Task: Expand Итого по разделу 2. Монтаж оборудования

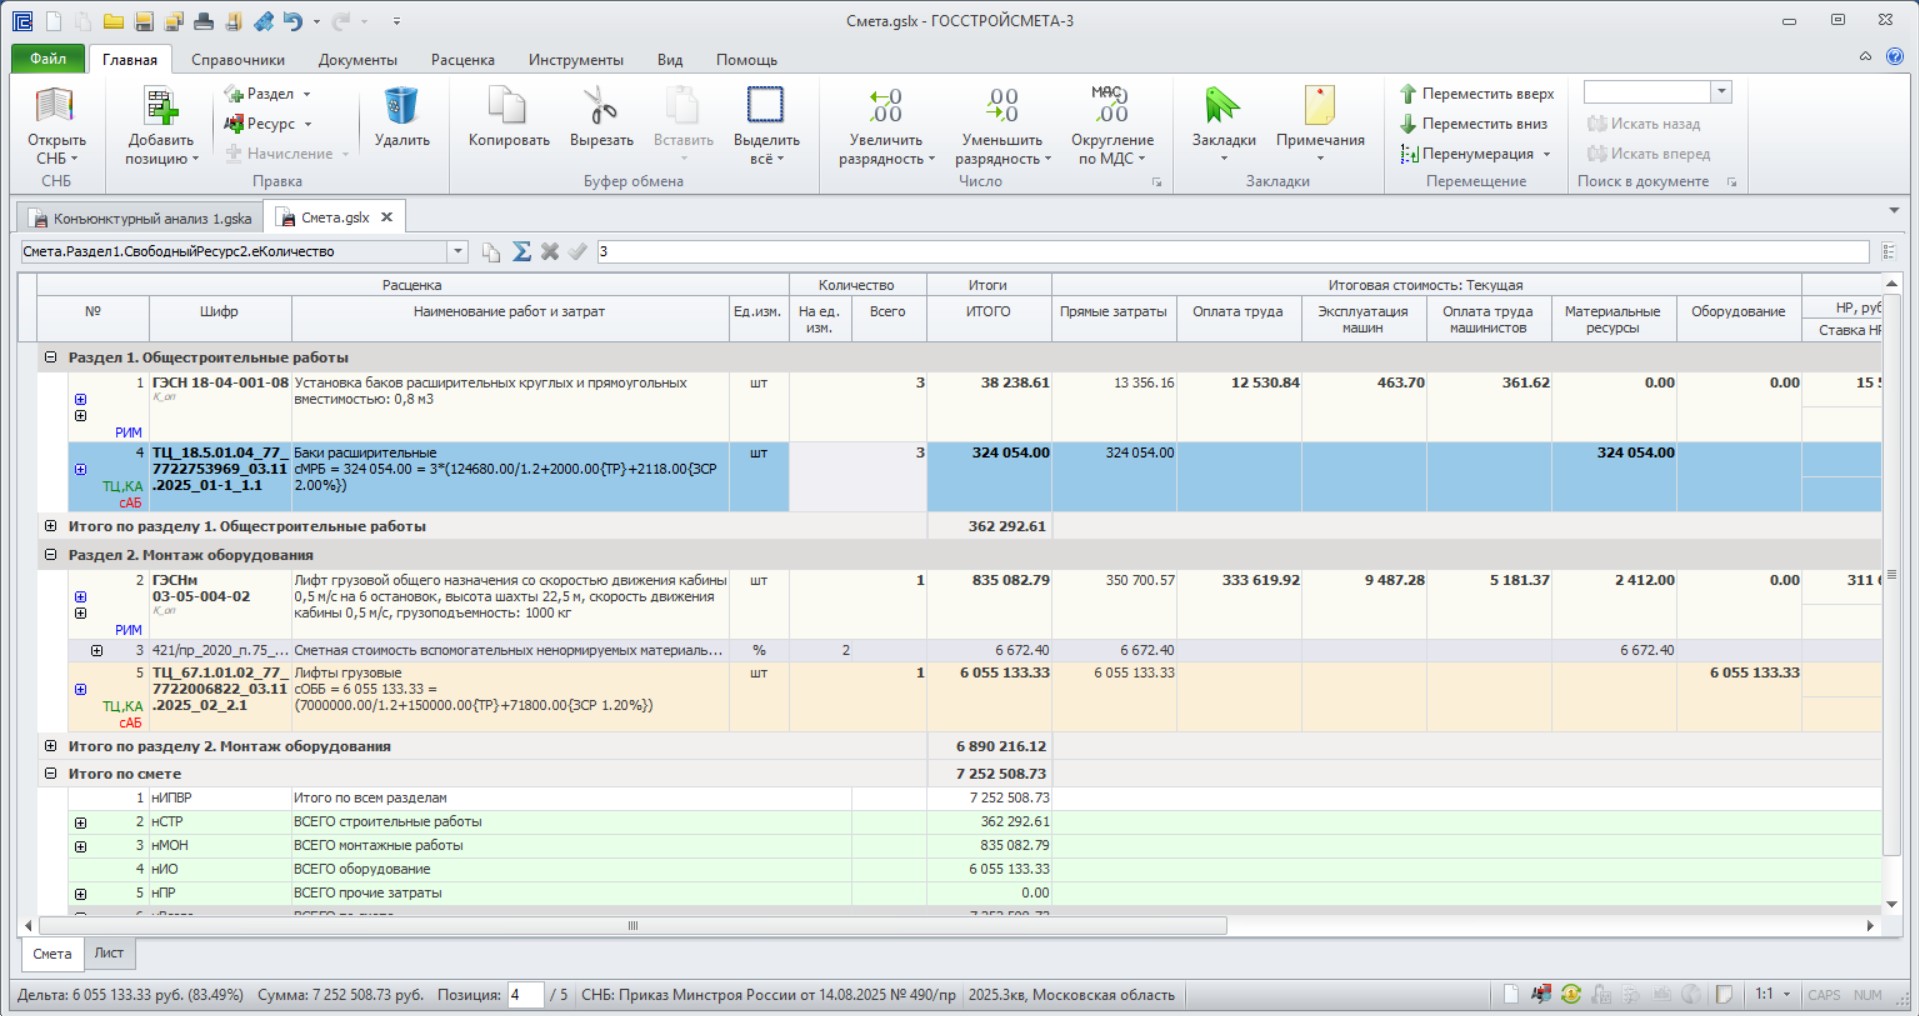Action: click(x=51, y=746)
